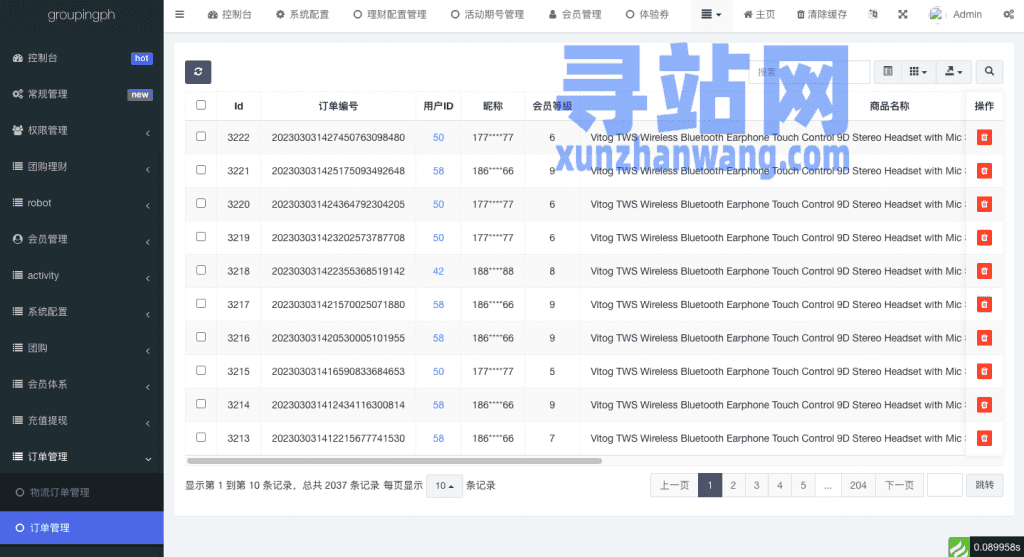Screen dimensions: 1024x557
Task: Check the box for order 3218
Action: 201,270
